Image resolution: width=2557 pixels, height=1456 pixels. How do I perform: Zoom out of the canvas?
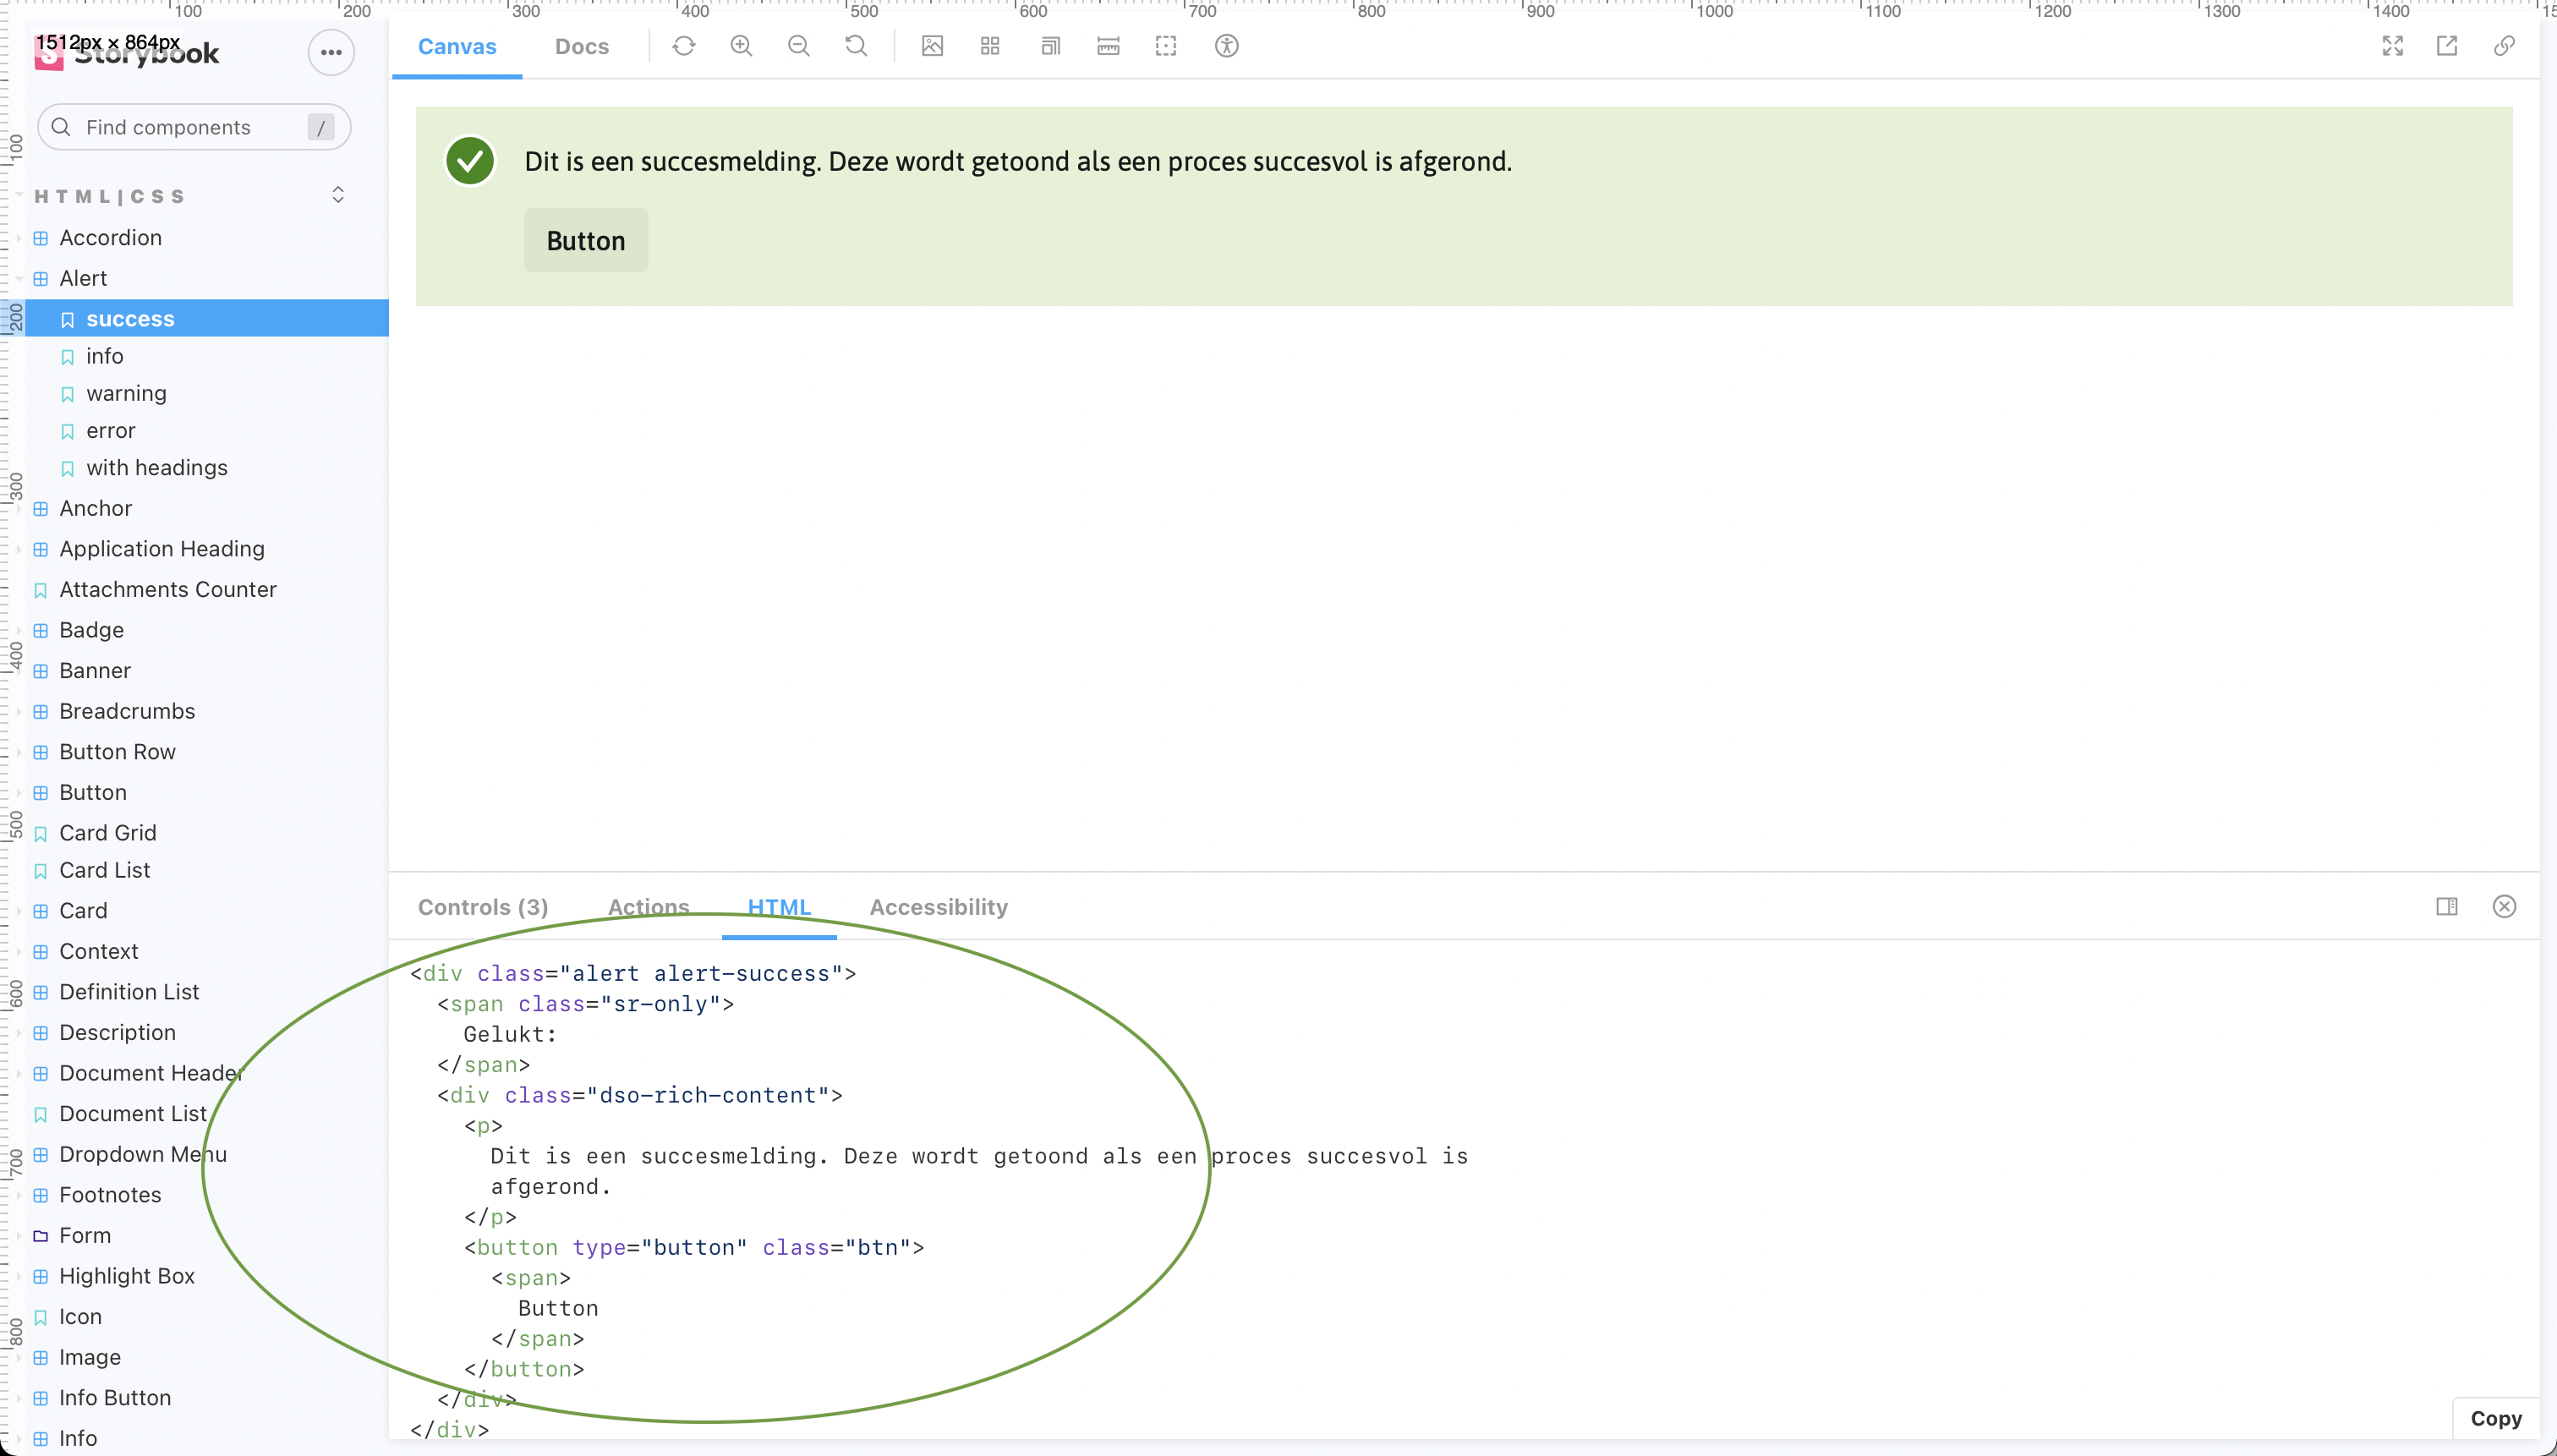pos(798,46)
